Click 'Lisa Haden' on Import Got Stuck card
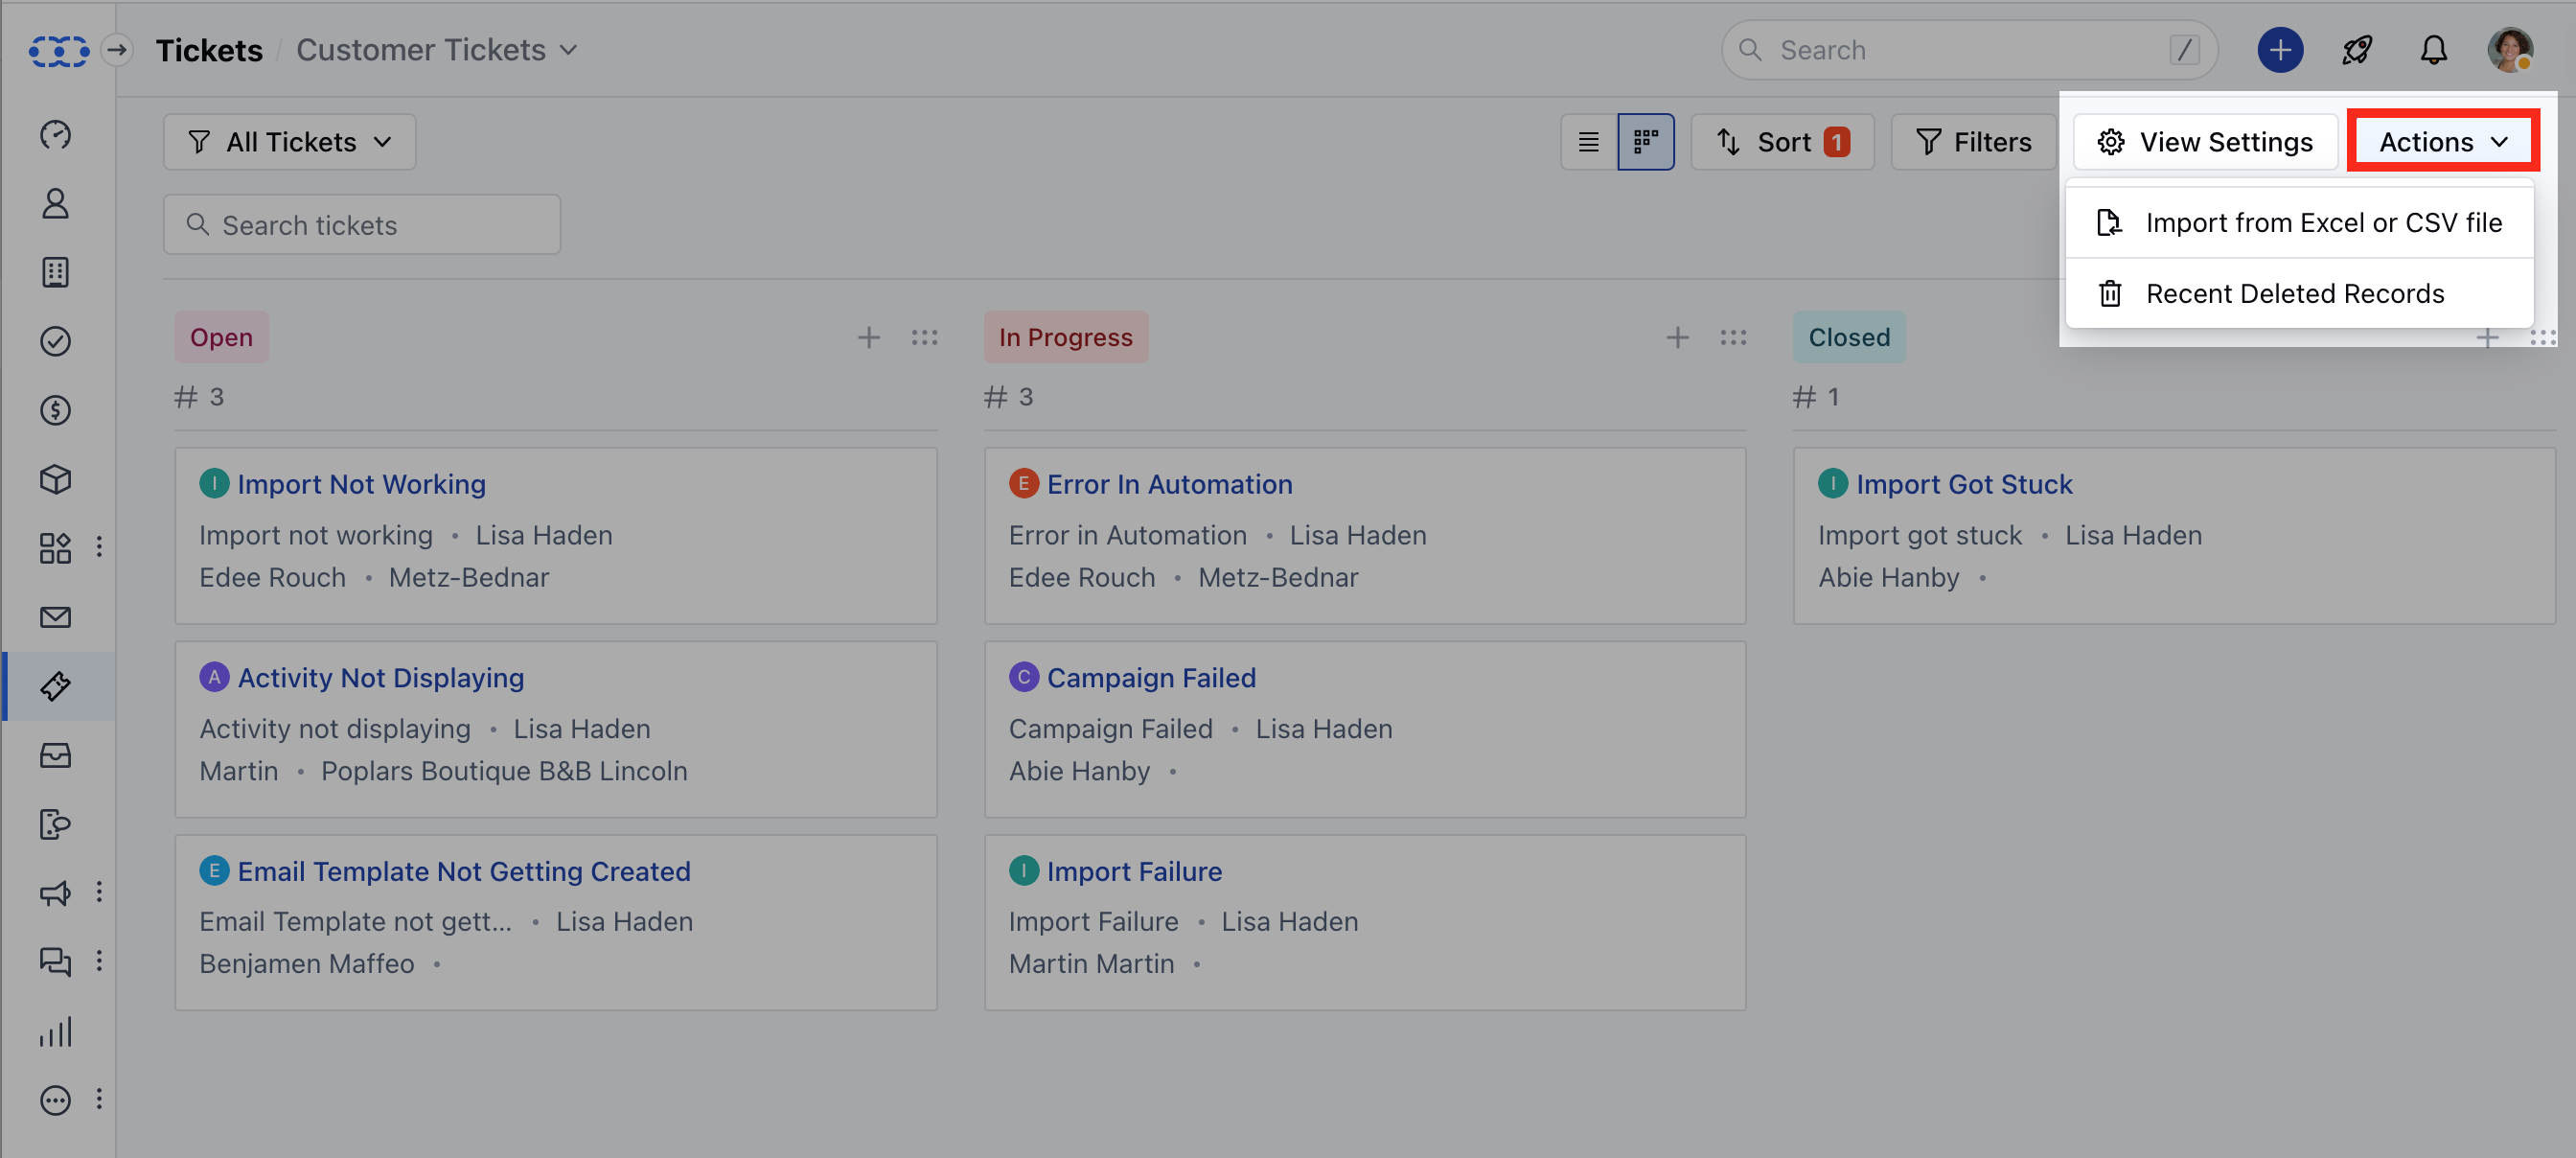The width and height of the screenshot is (2576, 1158). pos(2133,536)
